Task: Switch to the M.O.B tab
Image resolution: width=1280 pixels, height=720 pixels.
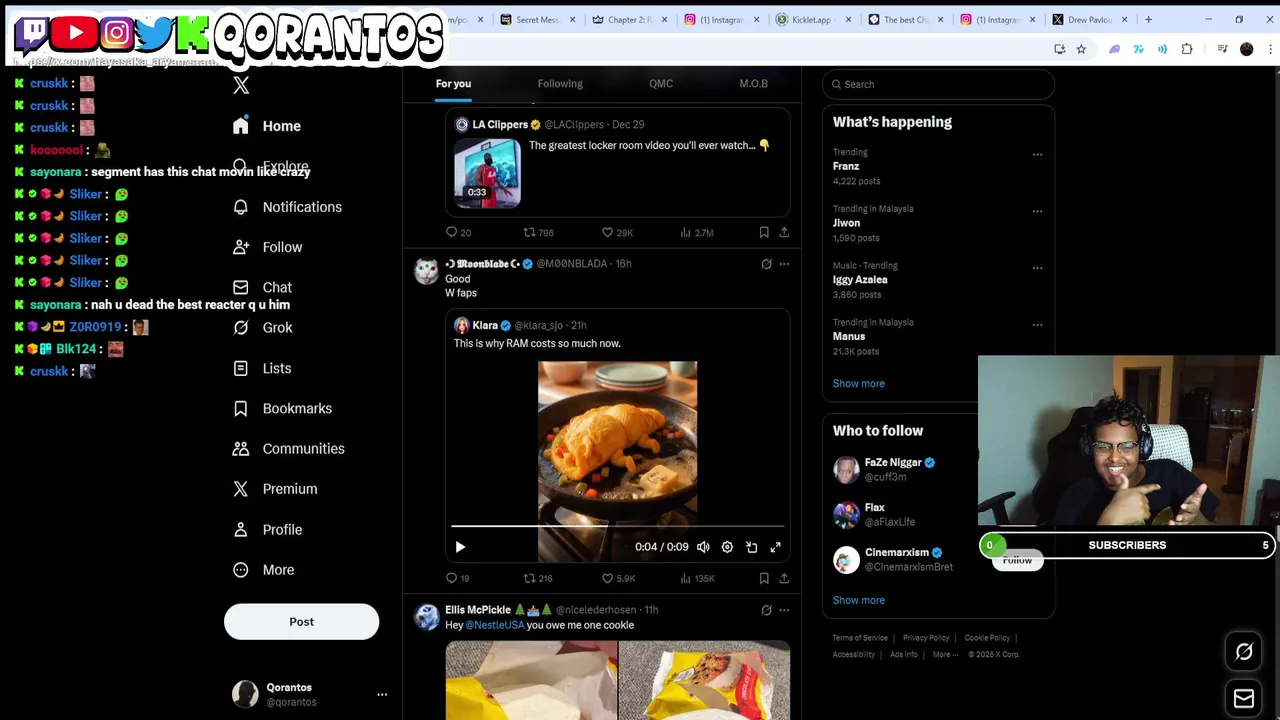Action: coord(754,84)
